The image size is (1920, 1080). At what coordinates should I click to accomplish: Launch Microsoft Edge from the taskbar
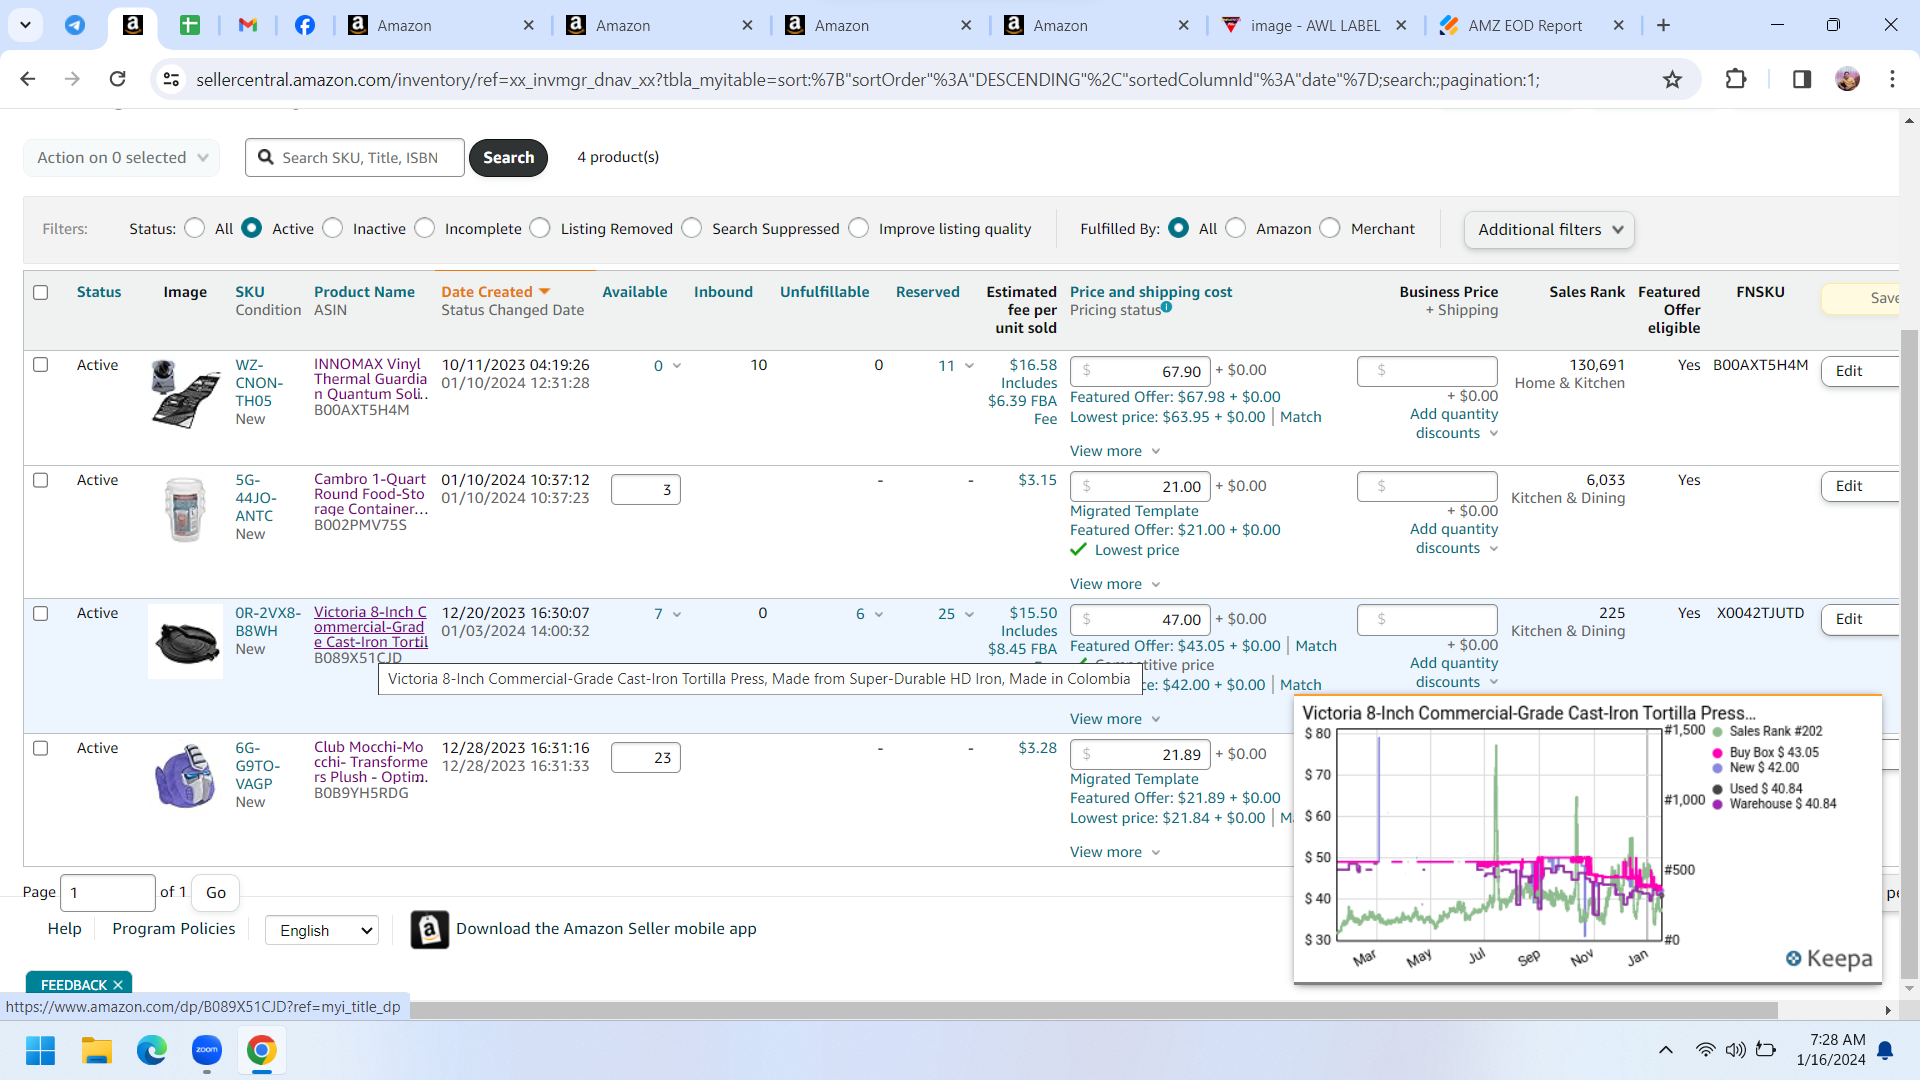152,1050
